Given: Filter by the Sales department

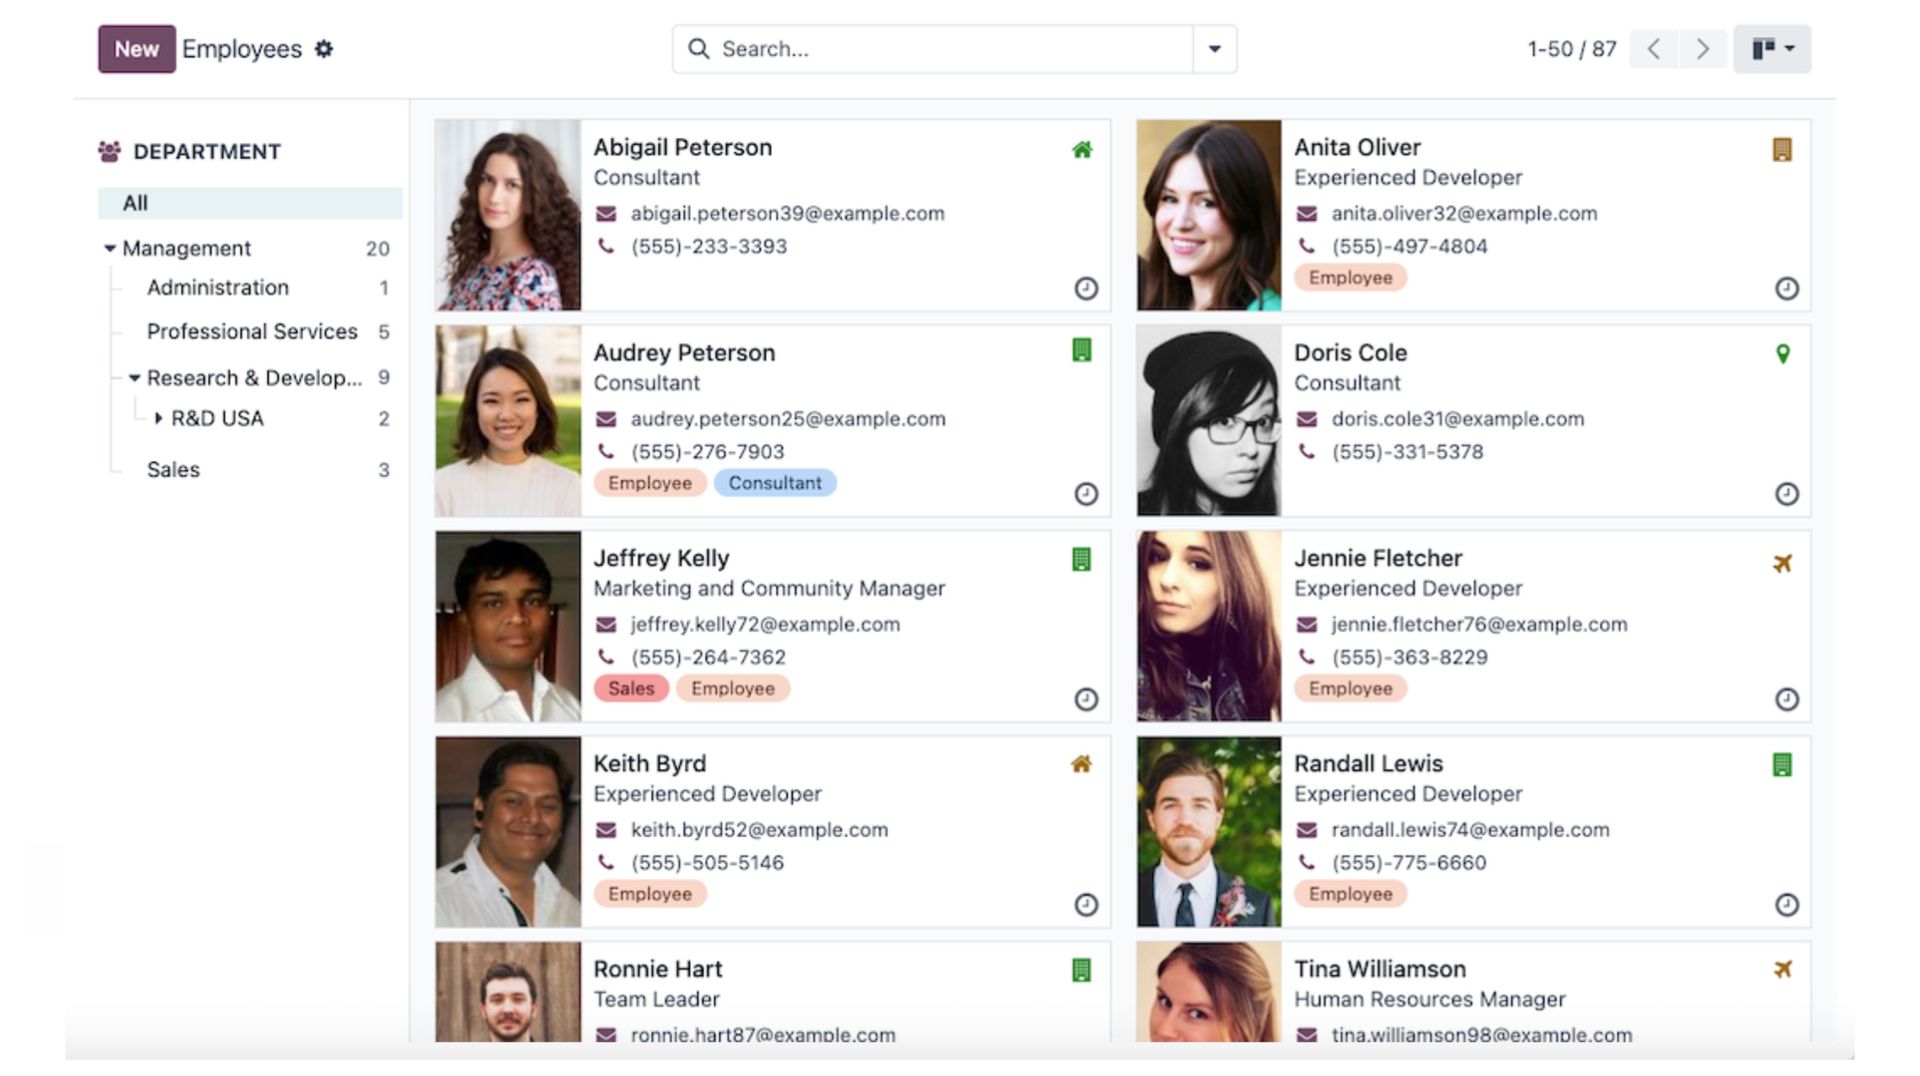Looking at the screenshot, I should point(173,470).
